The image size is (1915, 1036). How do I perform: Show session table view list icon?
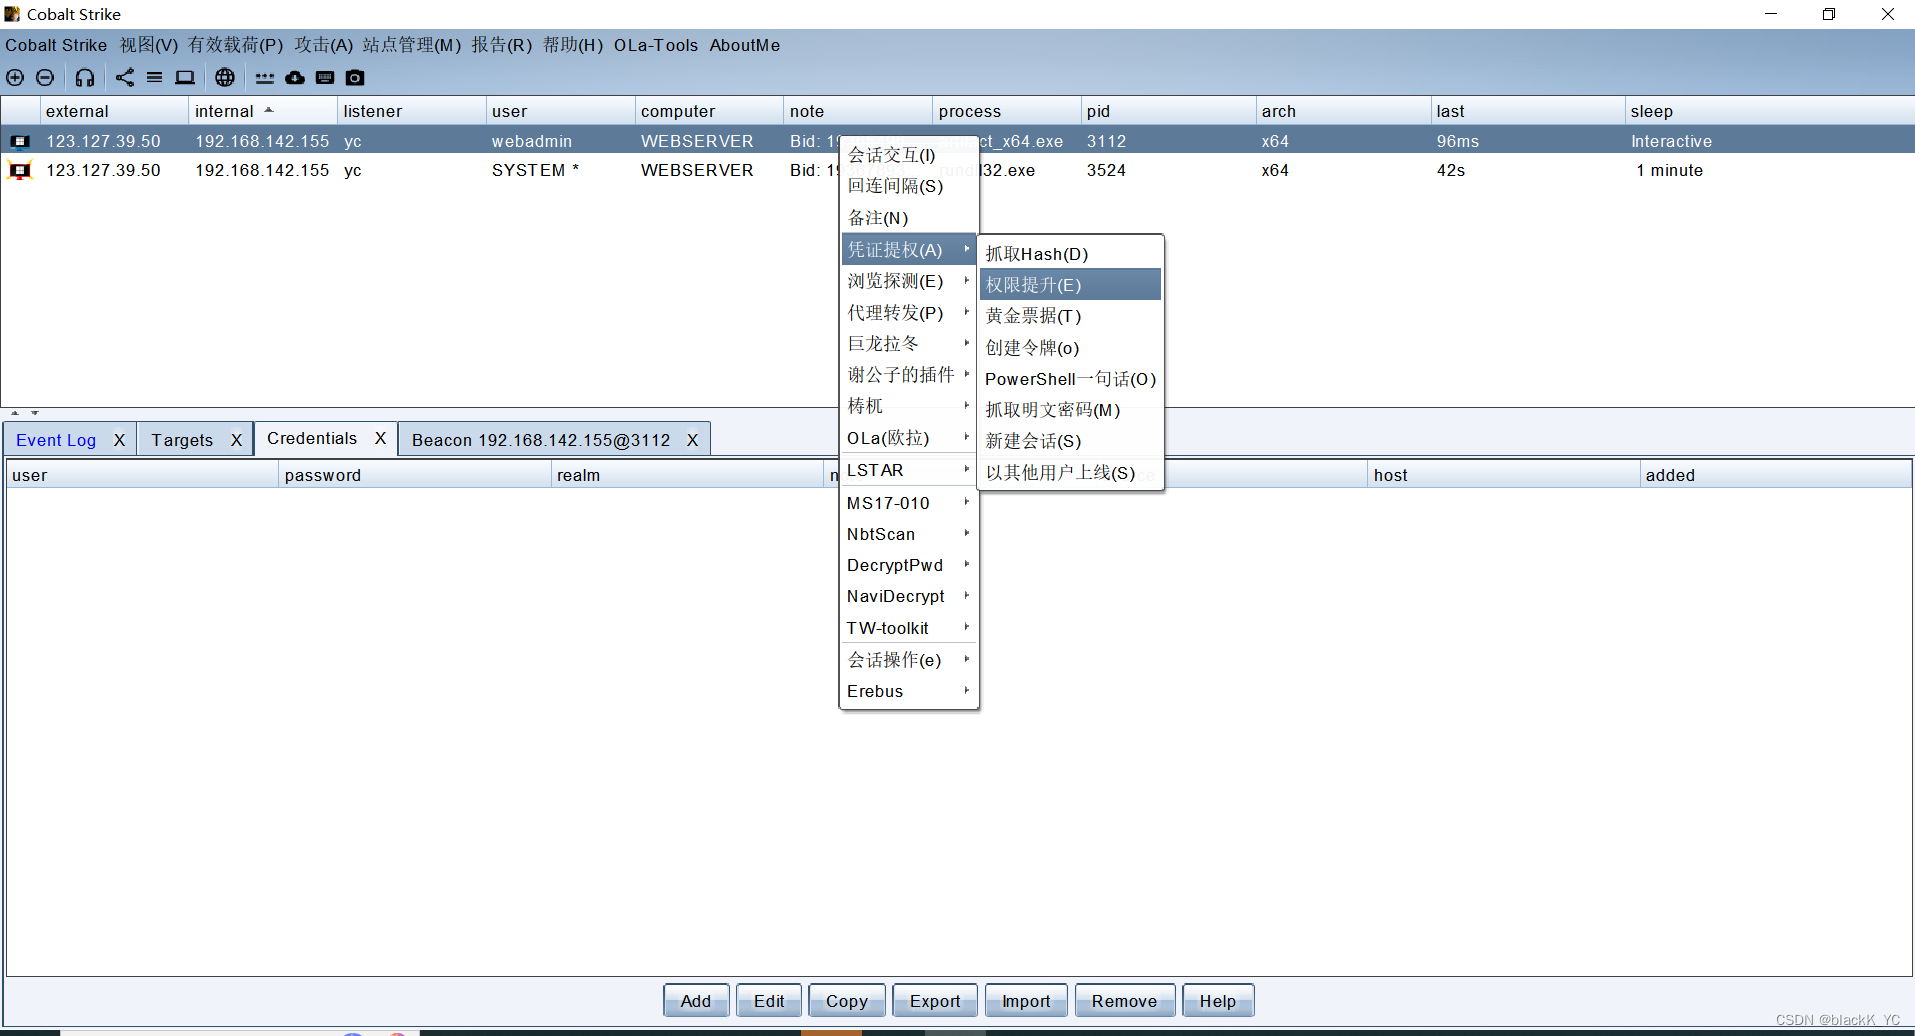coord(154,77)
